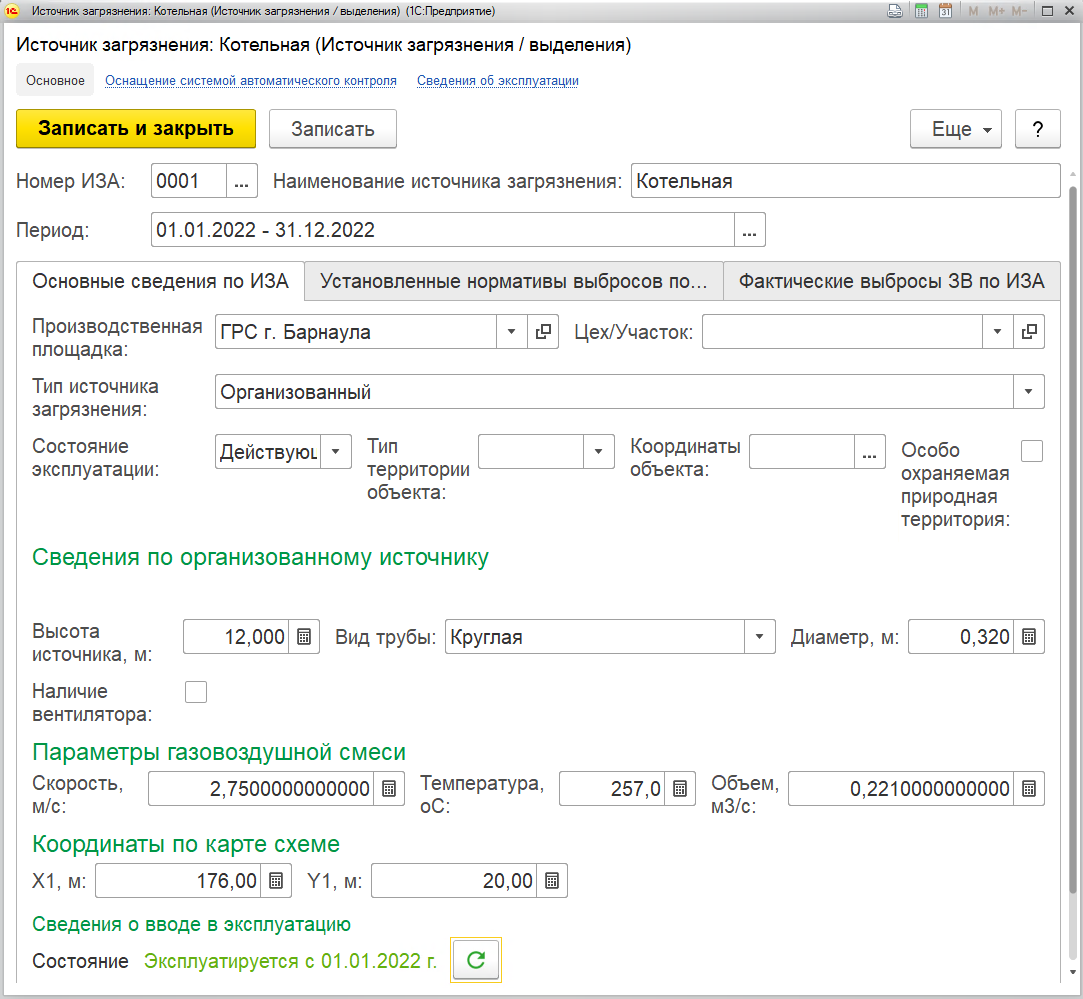
Task: Click the M memory button in title bar
Action: click(x=973, y=11)
